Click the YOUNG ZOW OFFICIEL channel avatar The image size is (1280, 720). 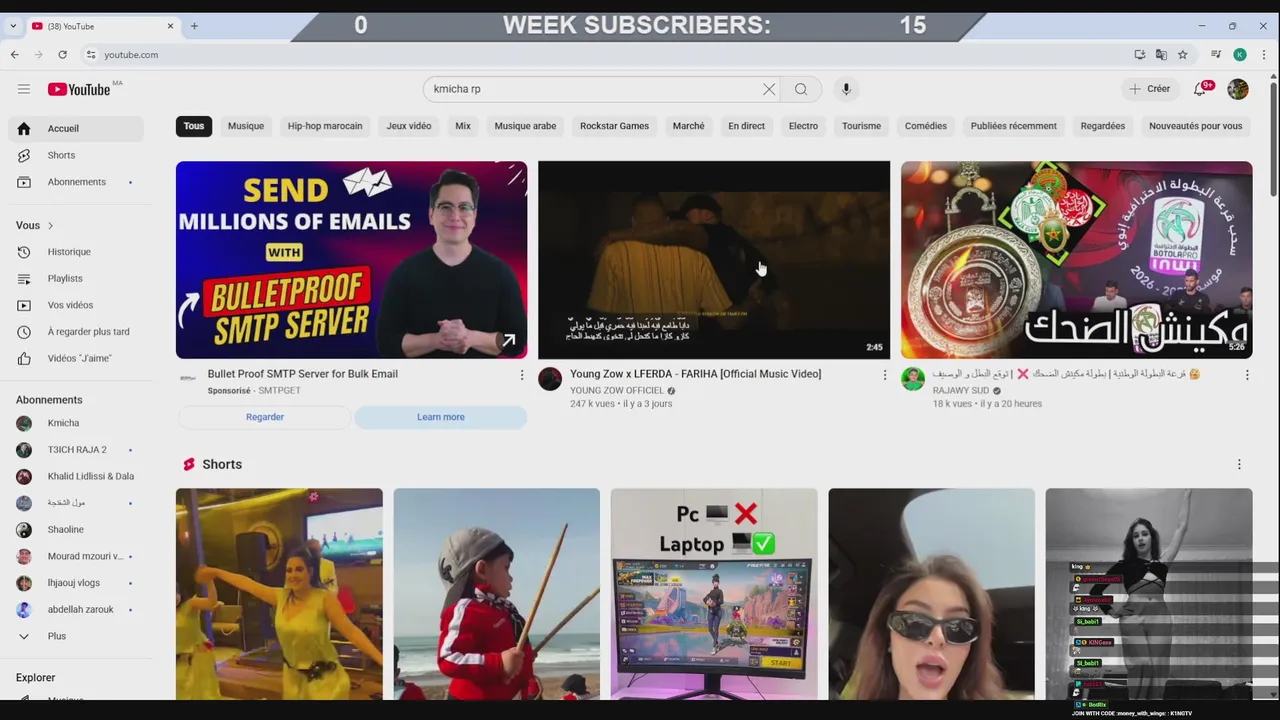[x=550, y=378]
